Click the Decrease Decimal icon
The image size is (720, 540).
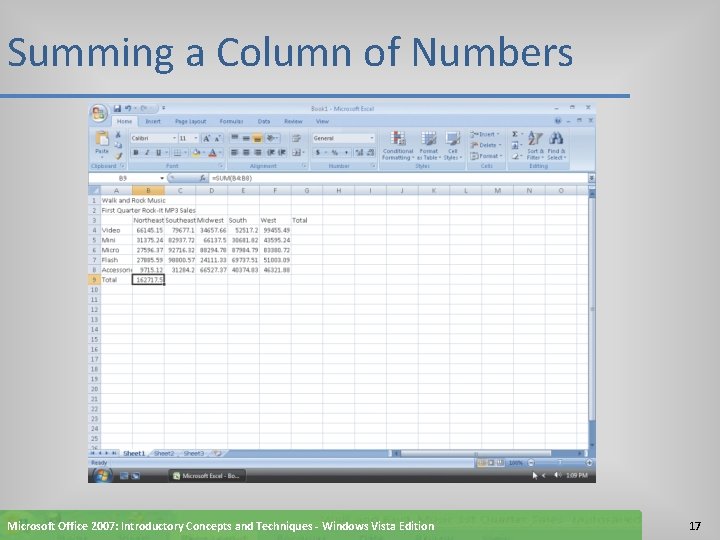coord(370,152)
